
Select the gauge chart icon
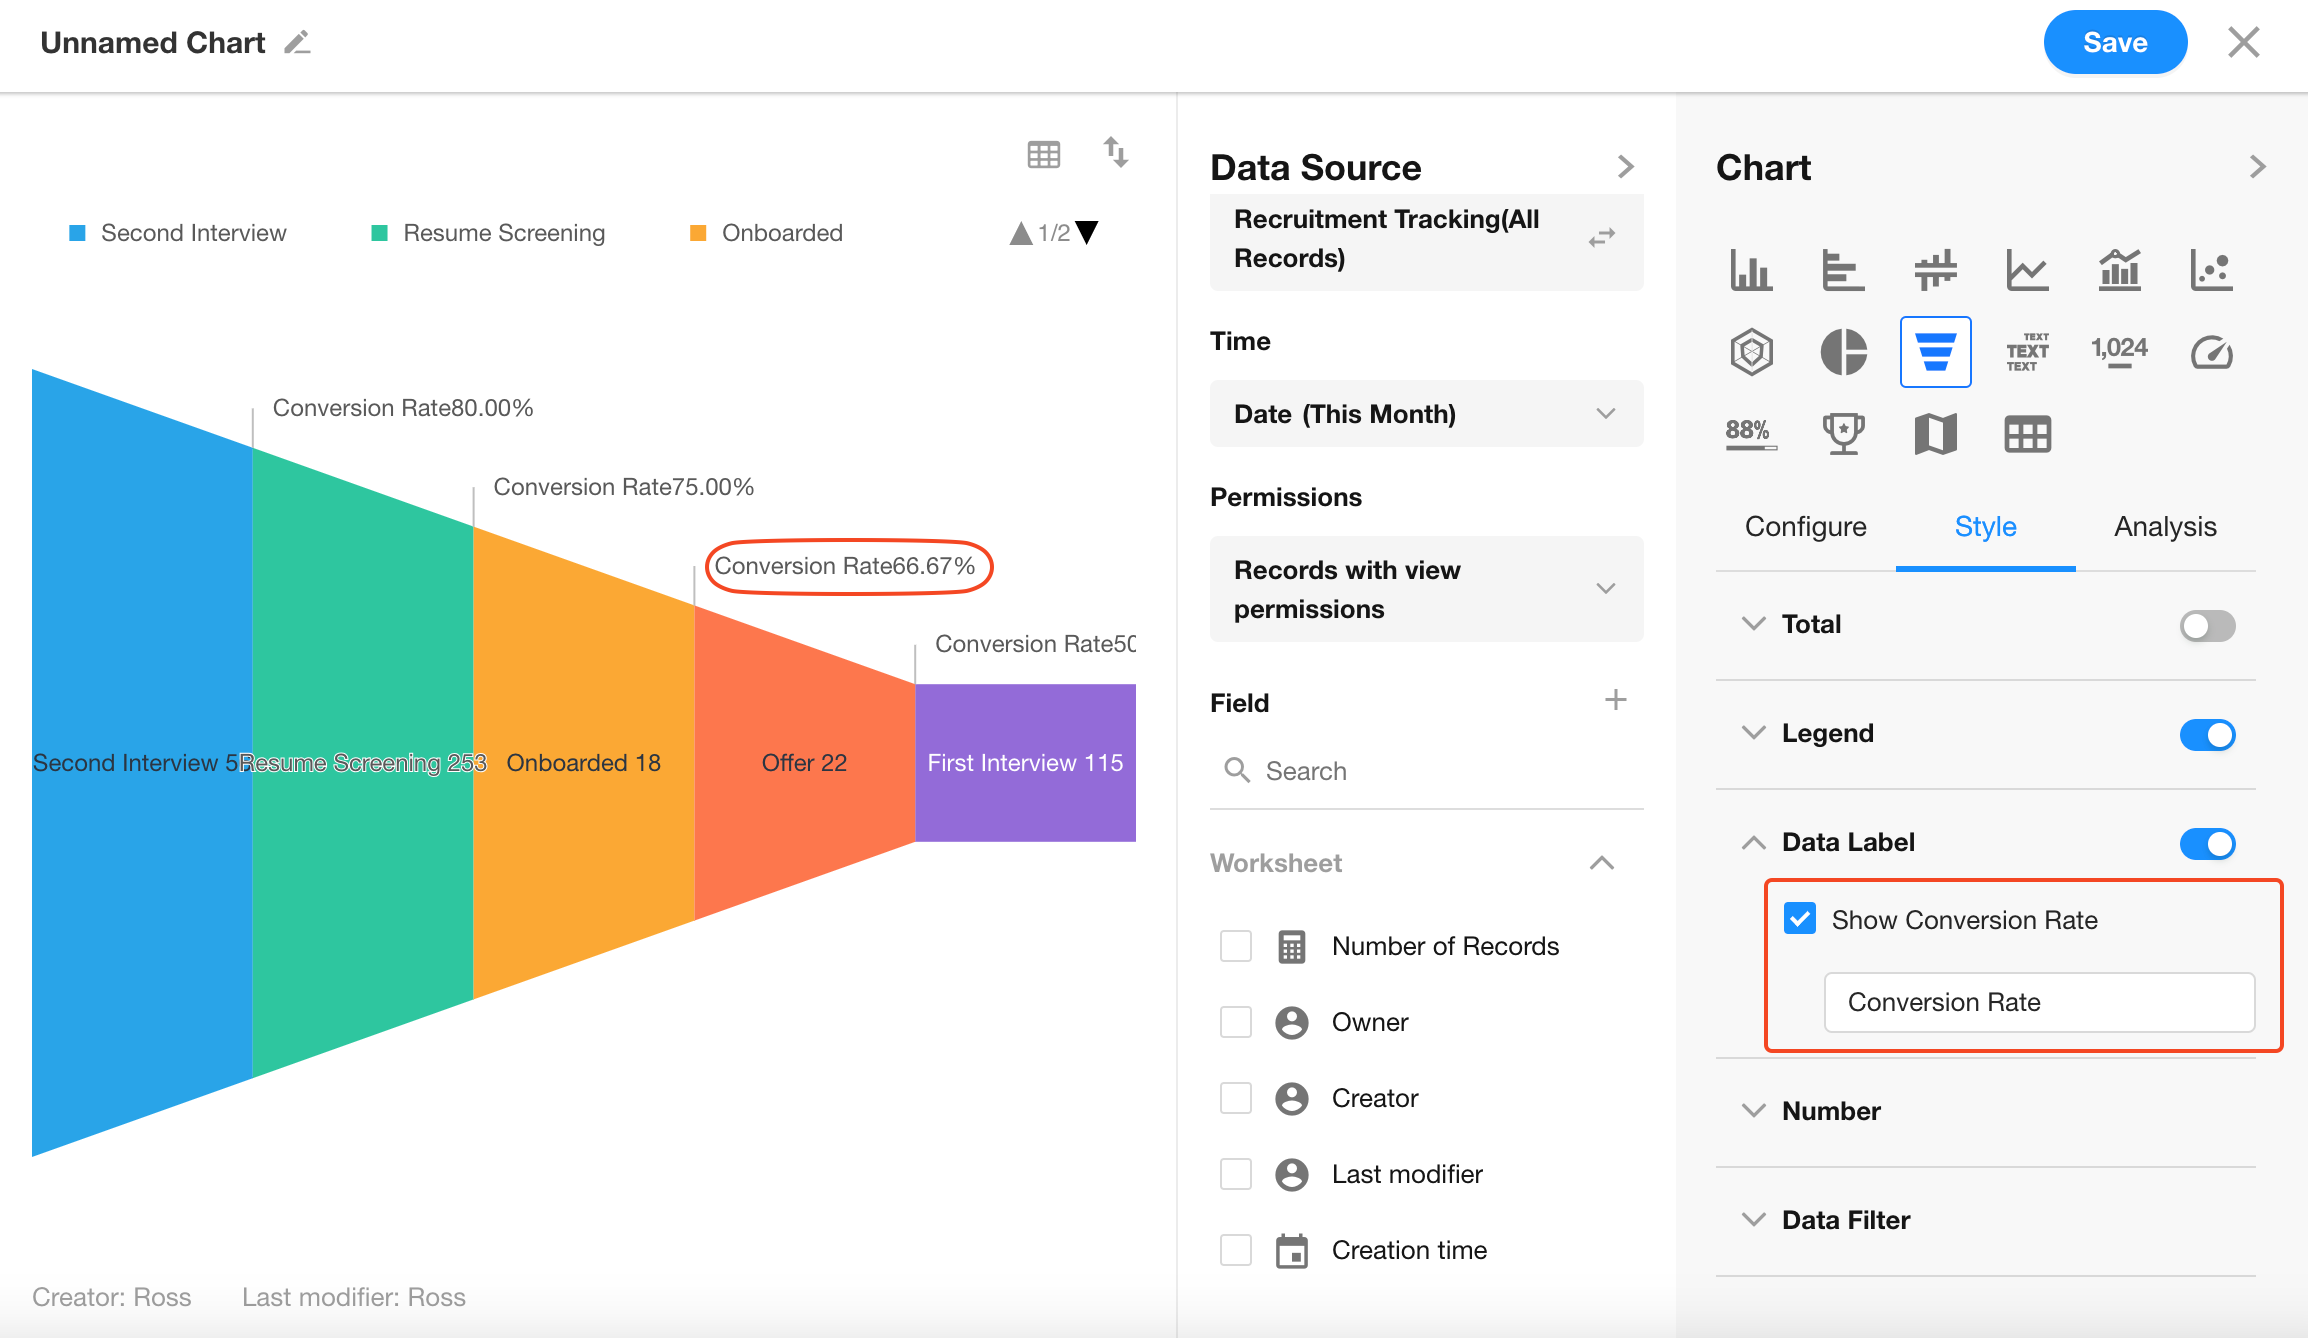click(2211, 352)
